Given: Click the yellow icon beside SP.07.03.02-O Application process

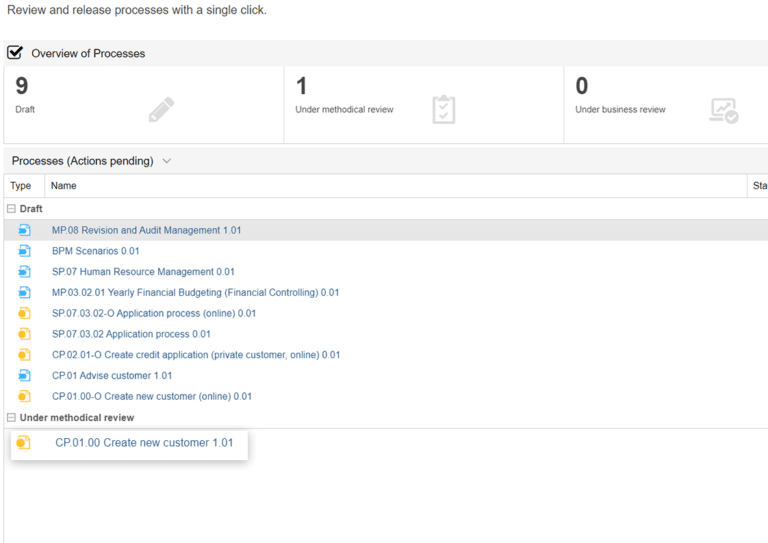Looking at the screenshot, I should pos(24,313).
